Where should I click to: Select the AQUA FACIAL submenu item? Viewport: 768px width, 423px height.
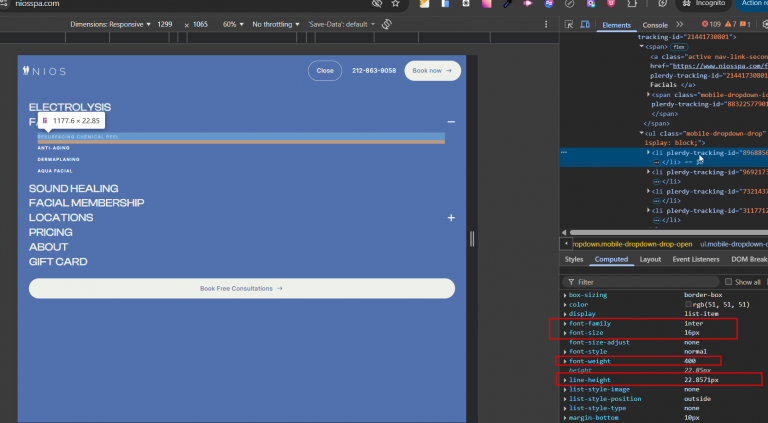[x=55, y=171]
